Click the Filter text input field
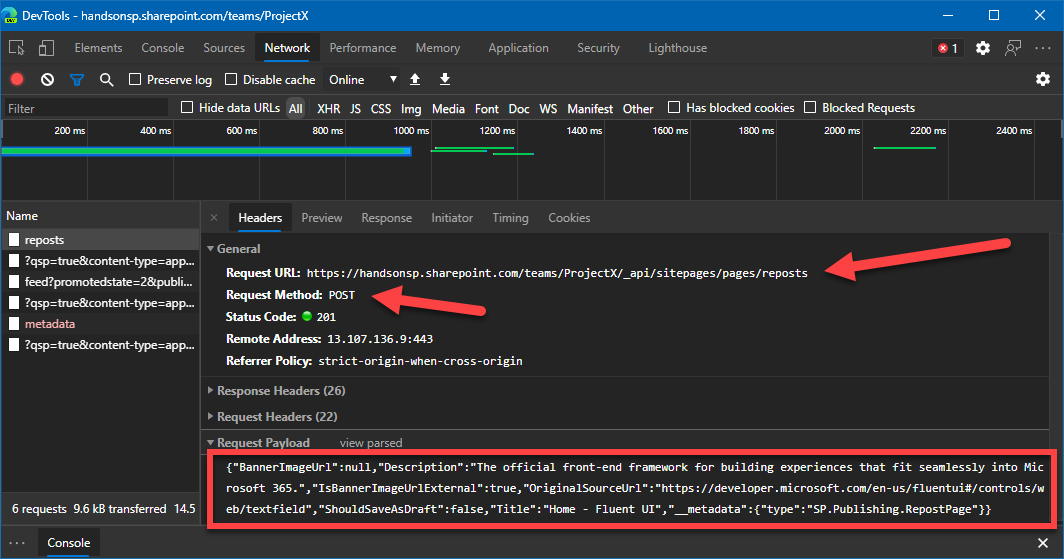 click(x=85, y=109)
